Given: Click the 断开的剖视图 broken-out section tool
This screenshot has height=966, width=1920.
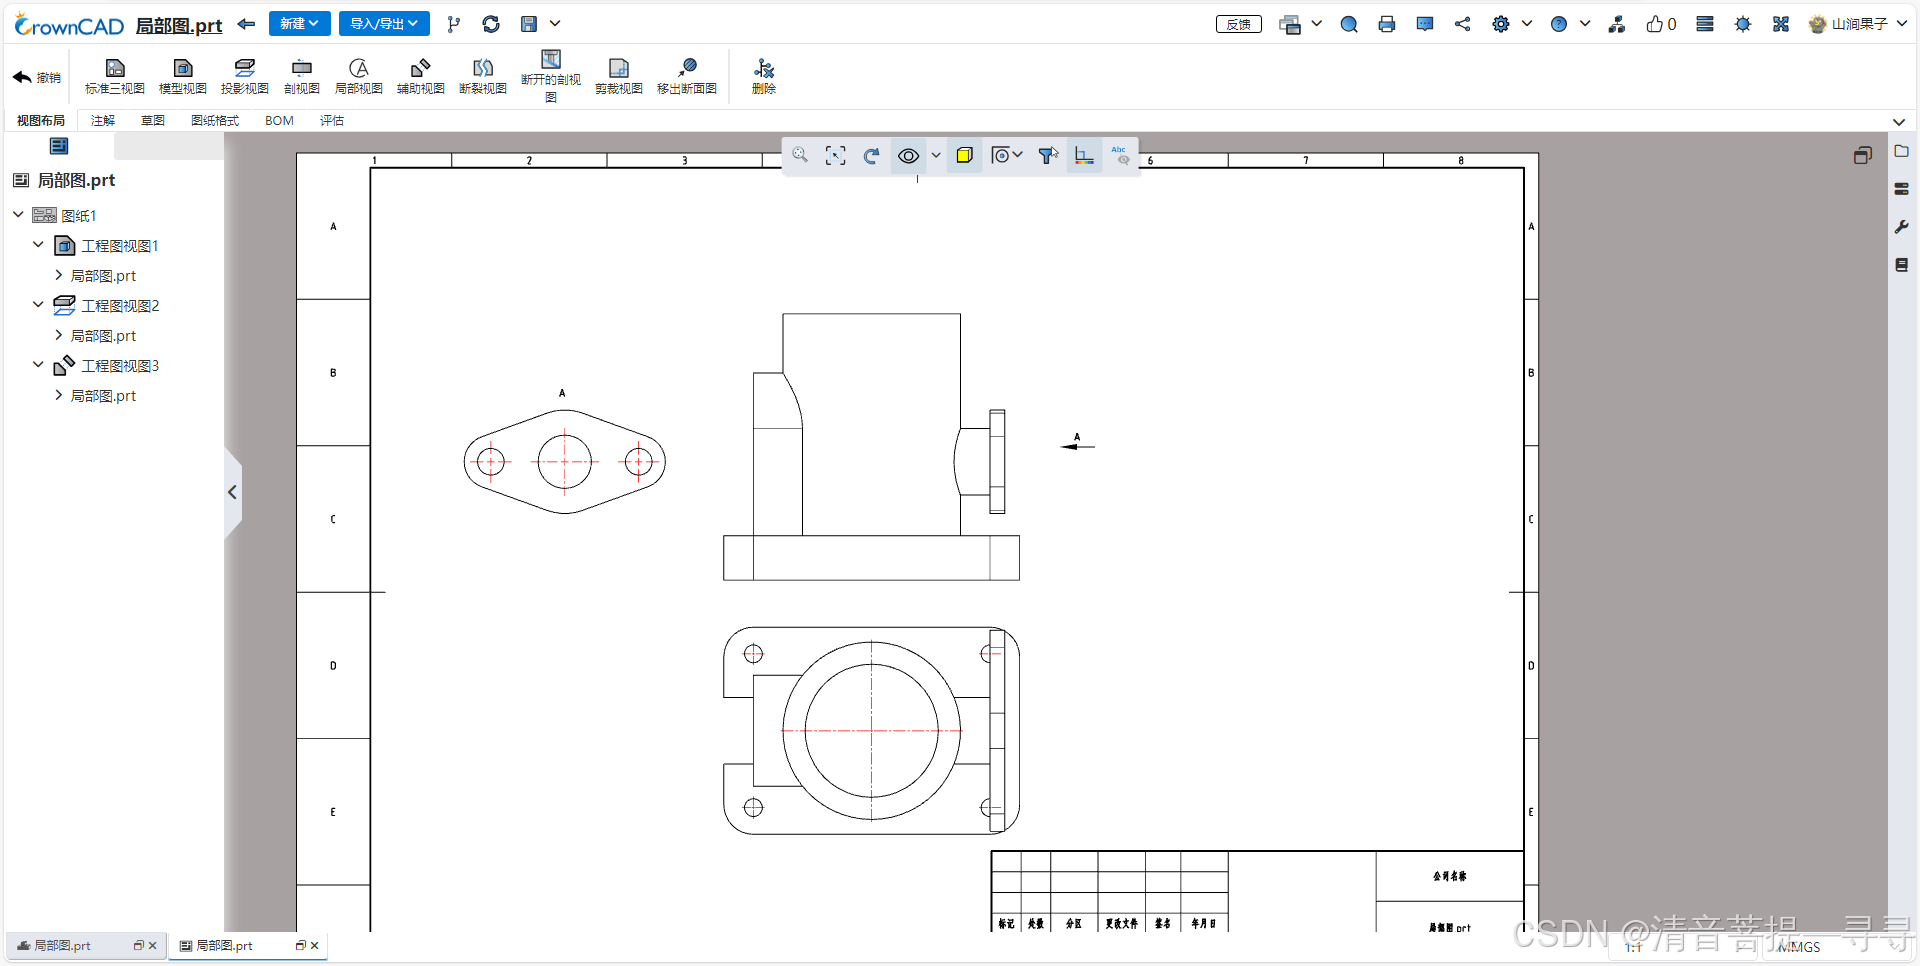Looking at the screenshot, I should click(x=551, y=76).
